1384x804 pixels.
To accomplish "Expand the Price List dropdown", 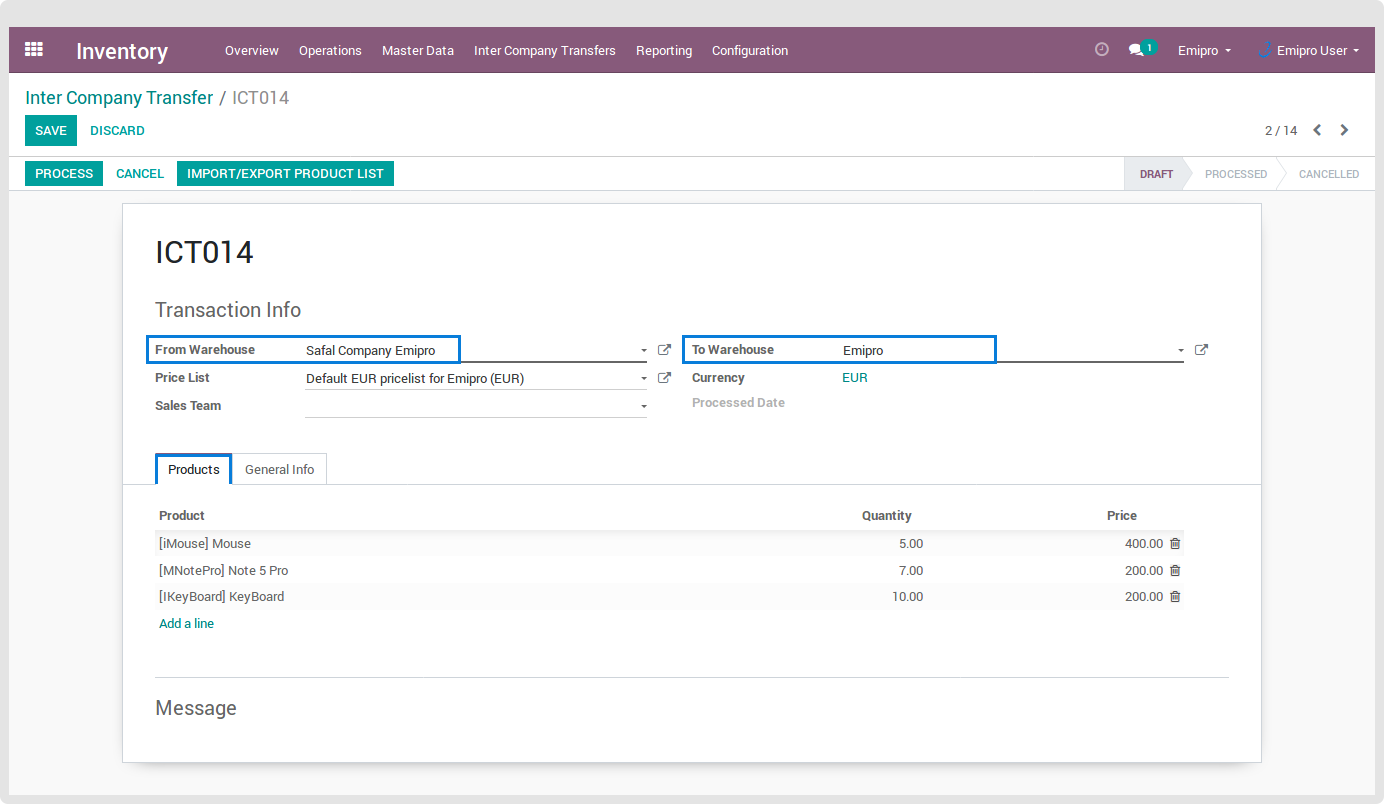I will (643, 379).
